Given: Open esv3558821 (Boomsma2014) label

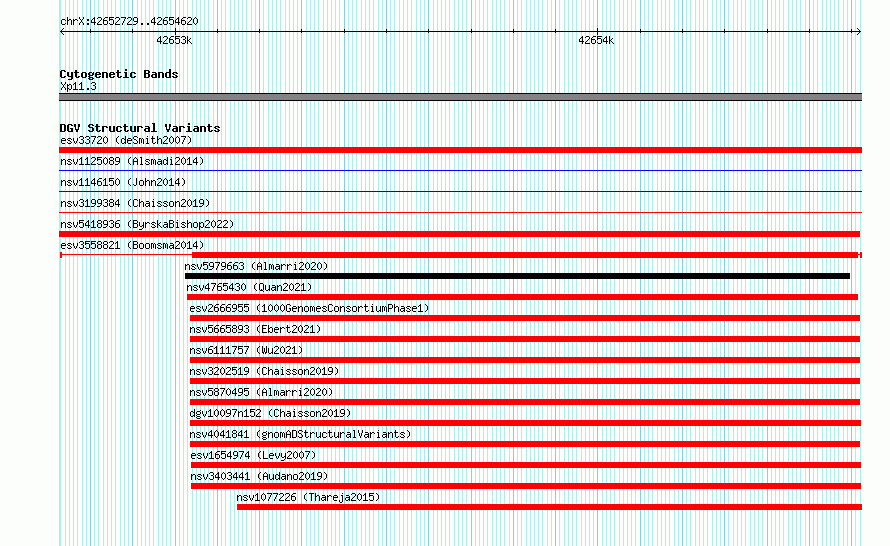Looking at the screenshot, I should tap(132, 245).
